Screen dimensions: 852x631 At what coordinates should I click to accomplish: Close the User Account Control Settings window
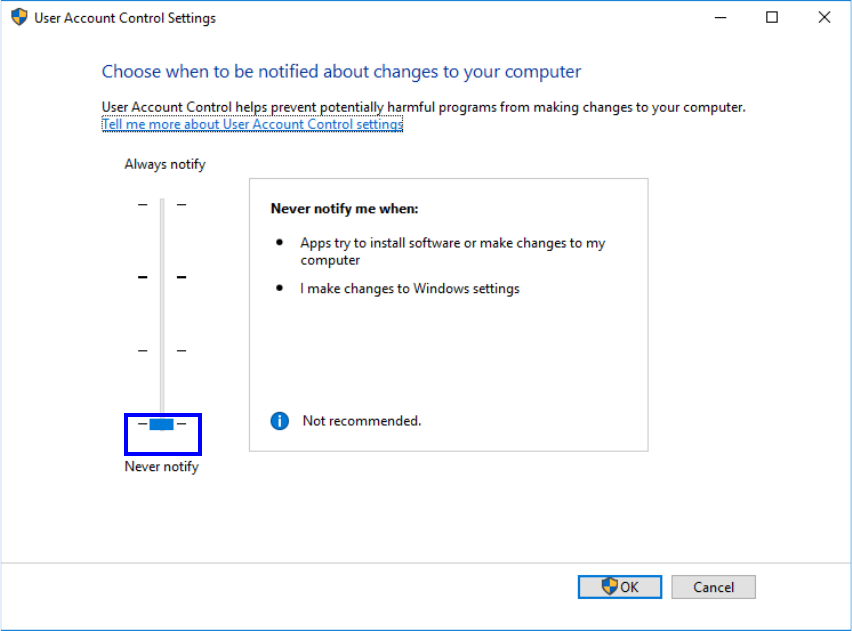[x=824, y=17]
